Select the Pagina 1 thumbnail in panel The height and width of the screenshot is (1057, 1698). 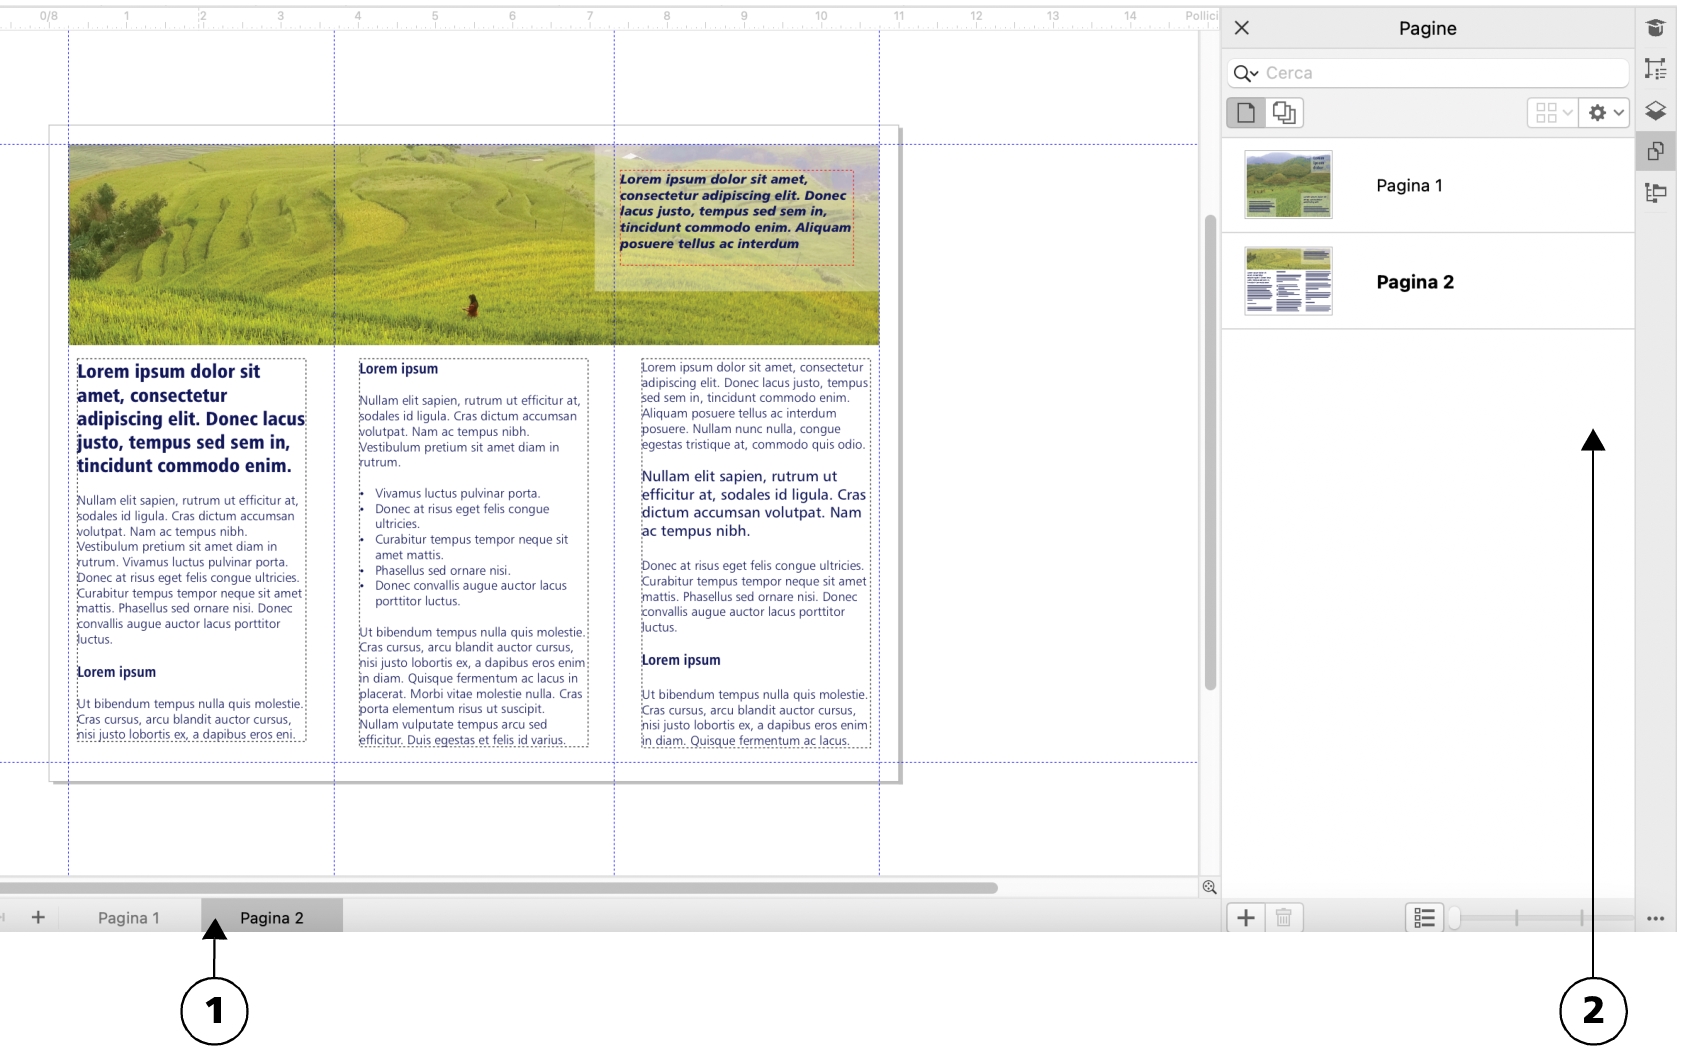tap(1288, 185)
